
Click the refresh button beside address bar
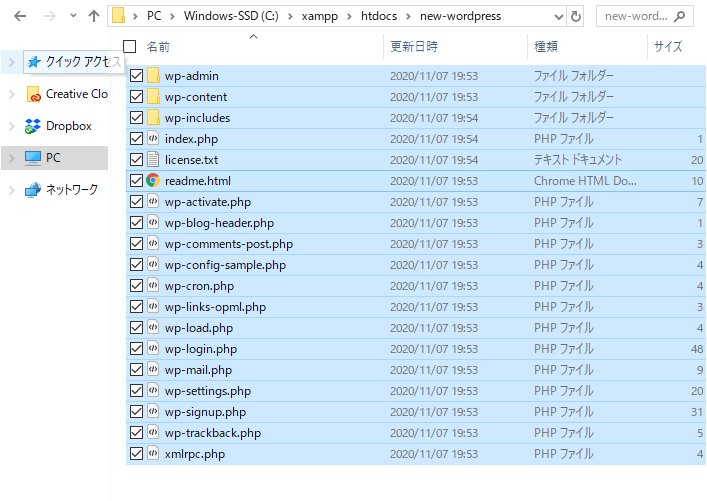pos(575,16)
